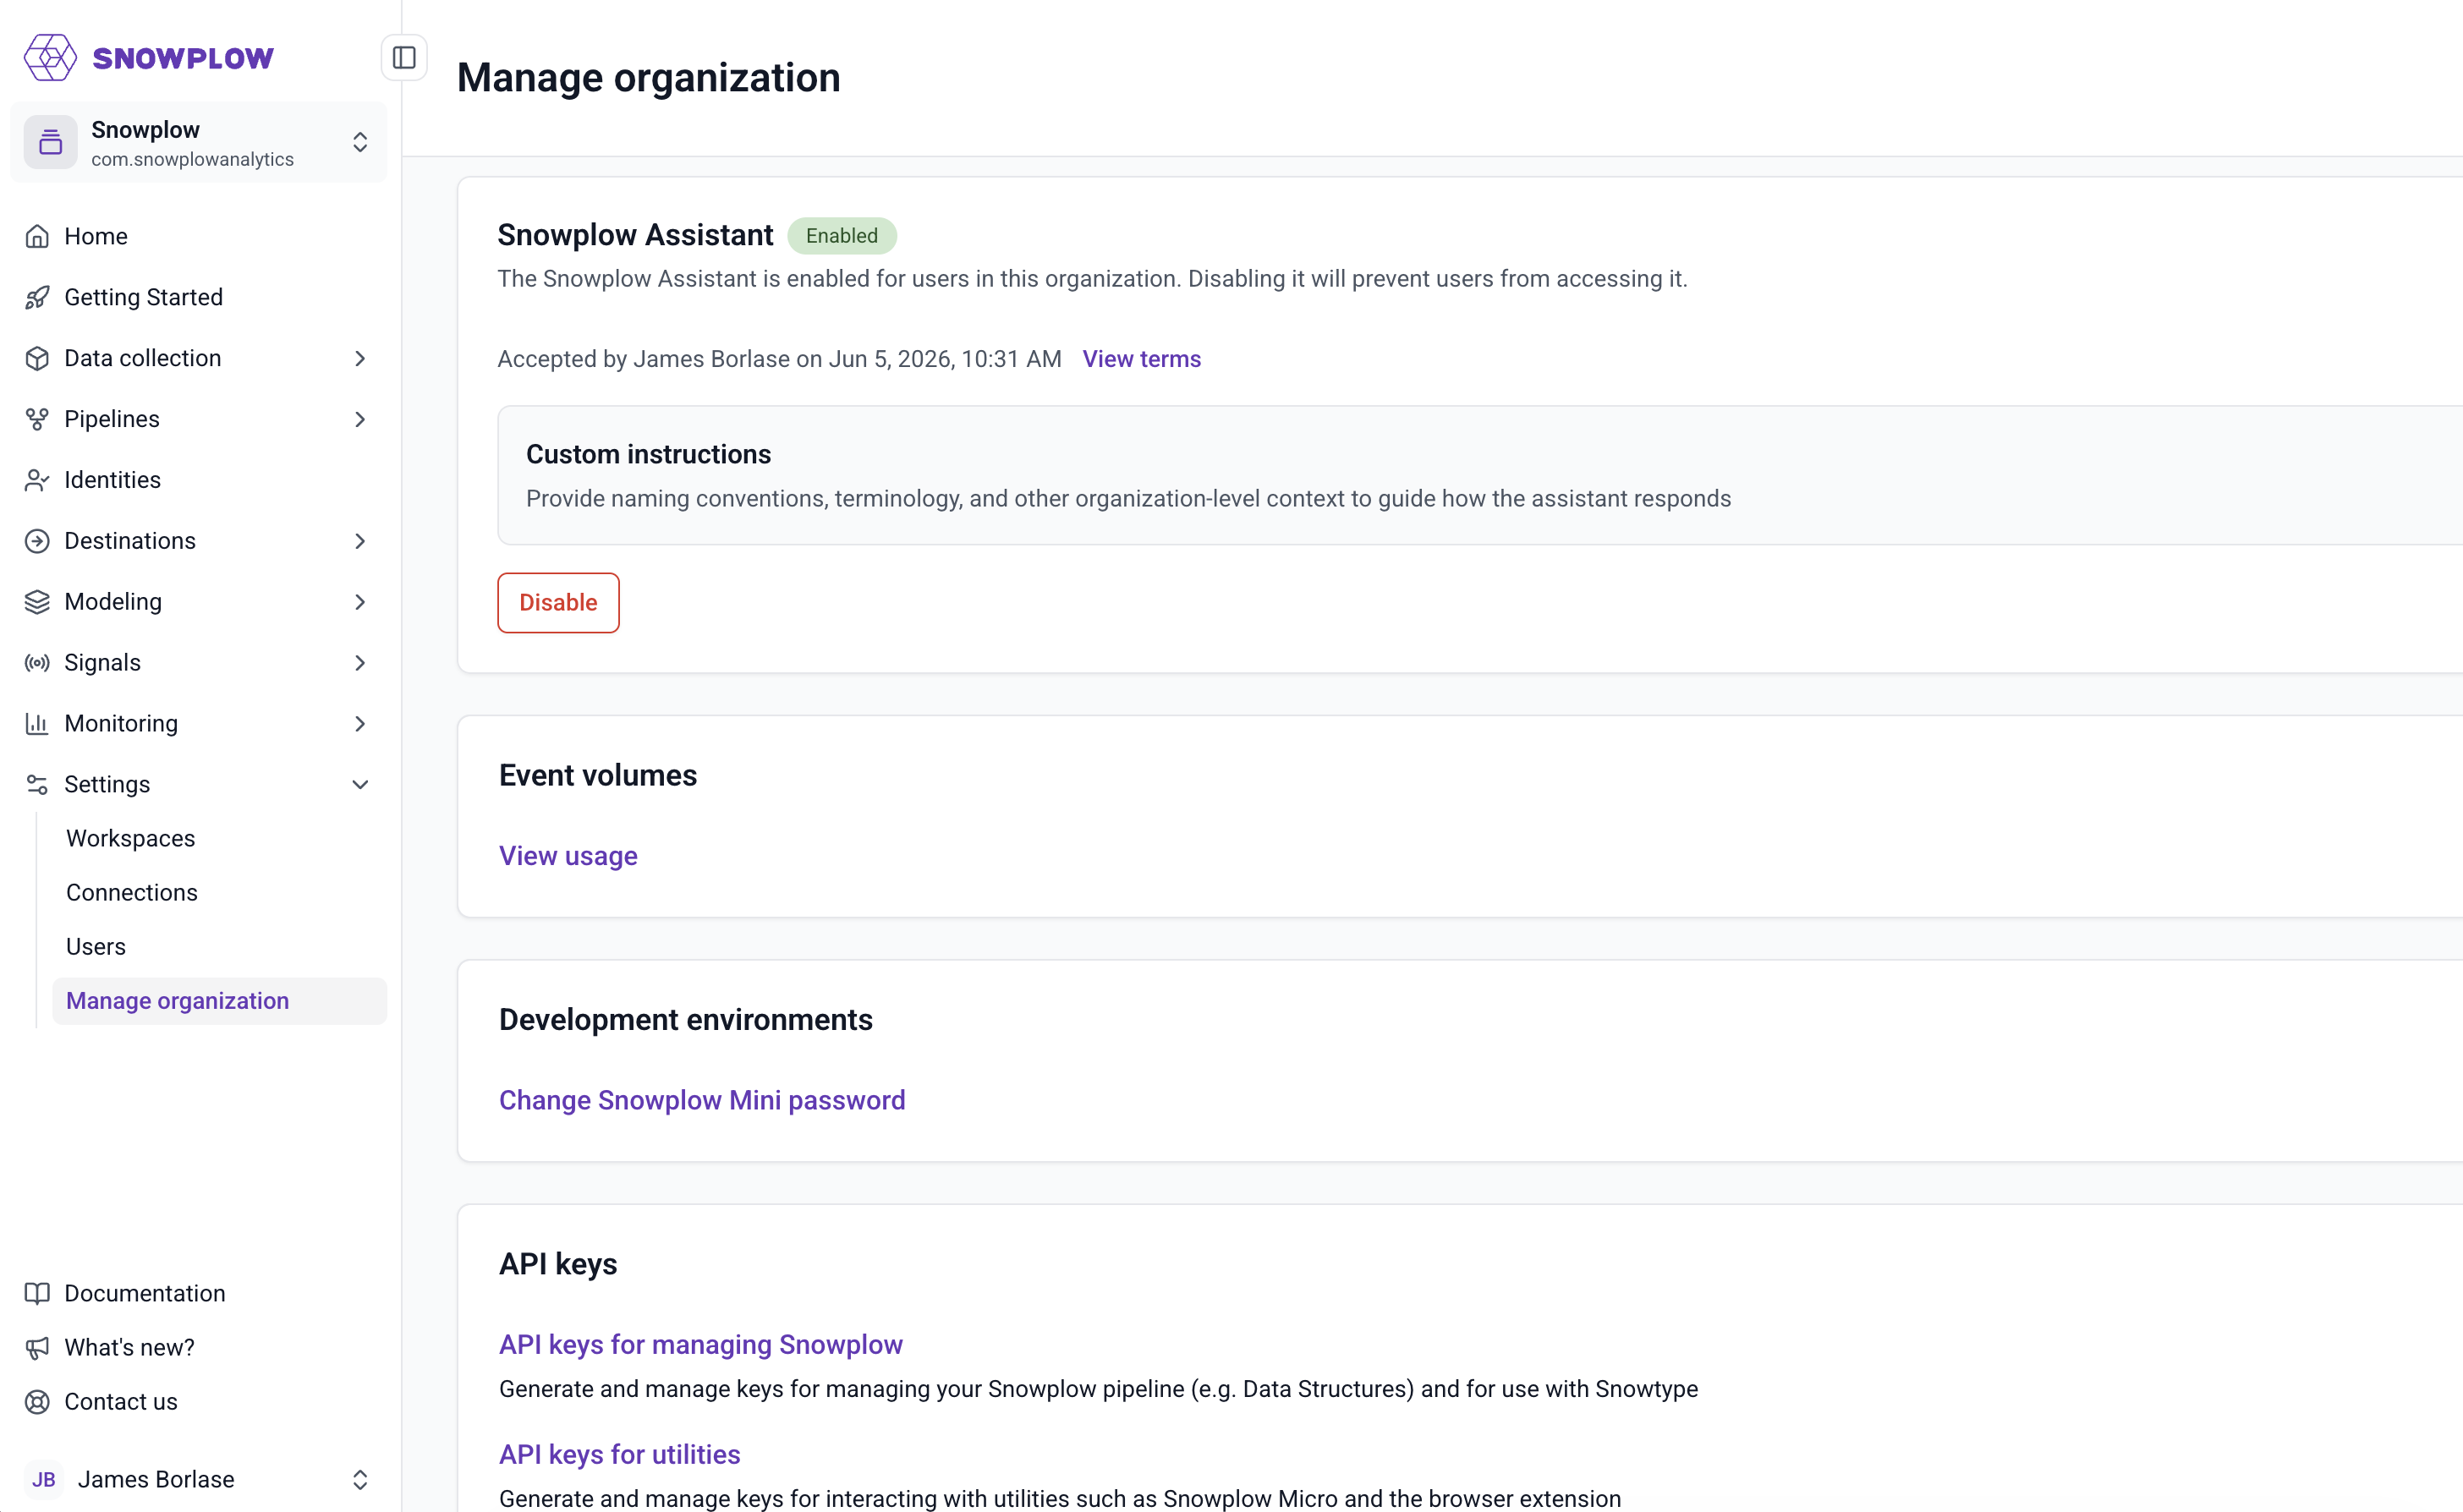Collapse the Settings submenu chevron
Image resolution: width=2463 pixels, height=1512 pixels.
pyautogui.click(x=360, y=786)
